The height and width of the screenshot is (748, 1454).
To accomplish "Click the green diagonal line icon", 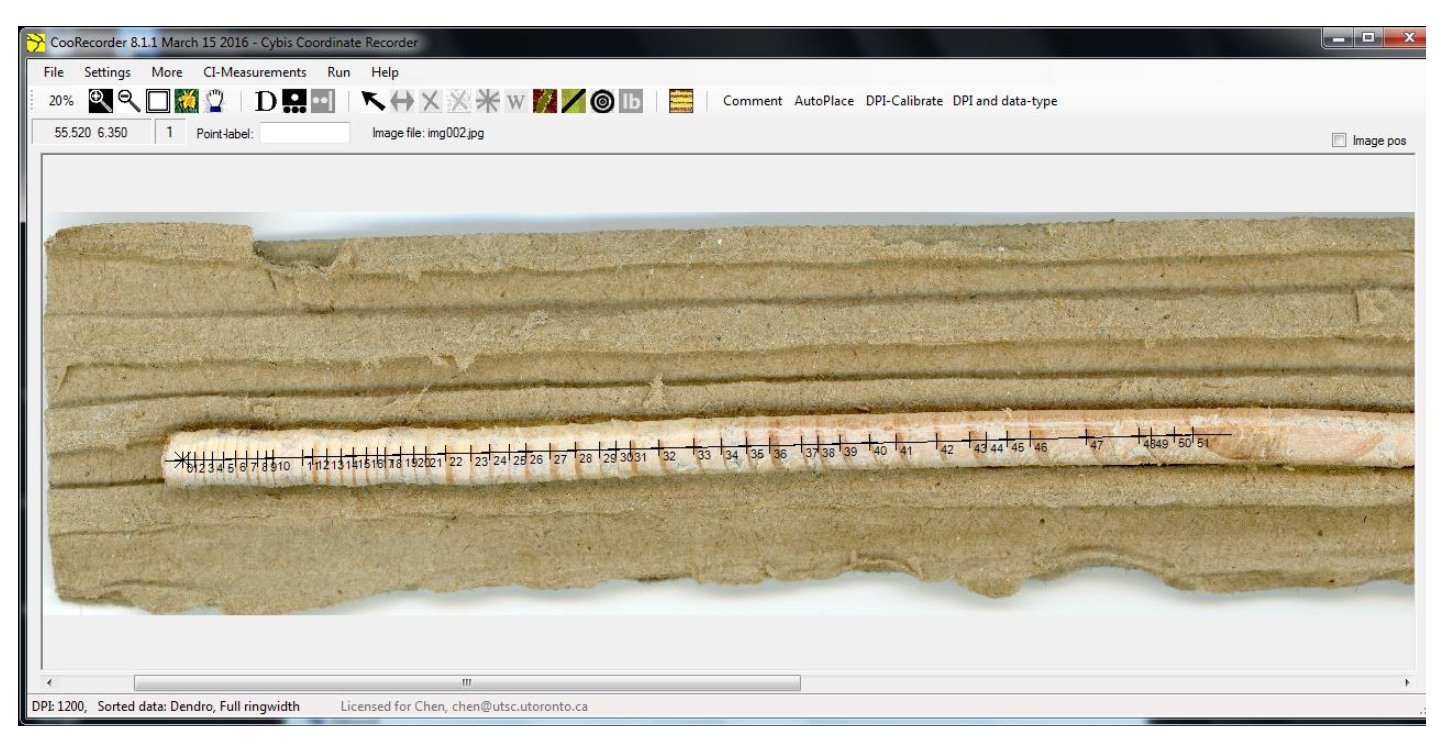I will [x=574, y=101].
